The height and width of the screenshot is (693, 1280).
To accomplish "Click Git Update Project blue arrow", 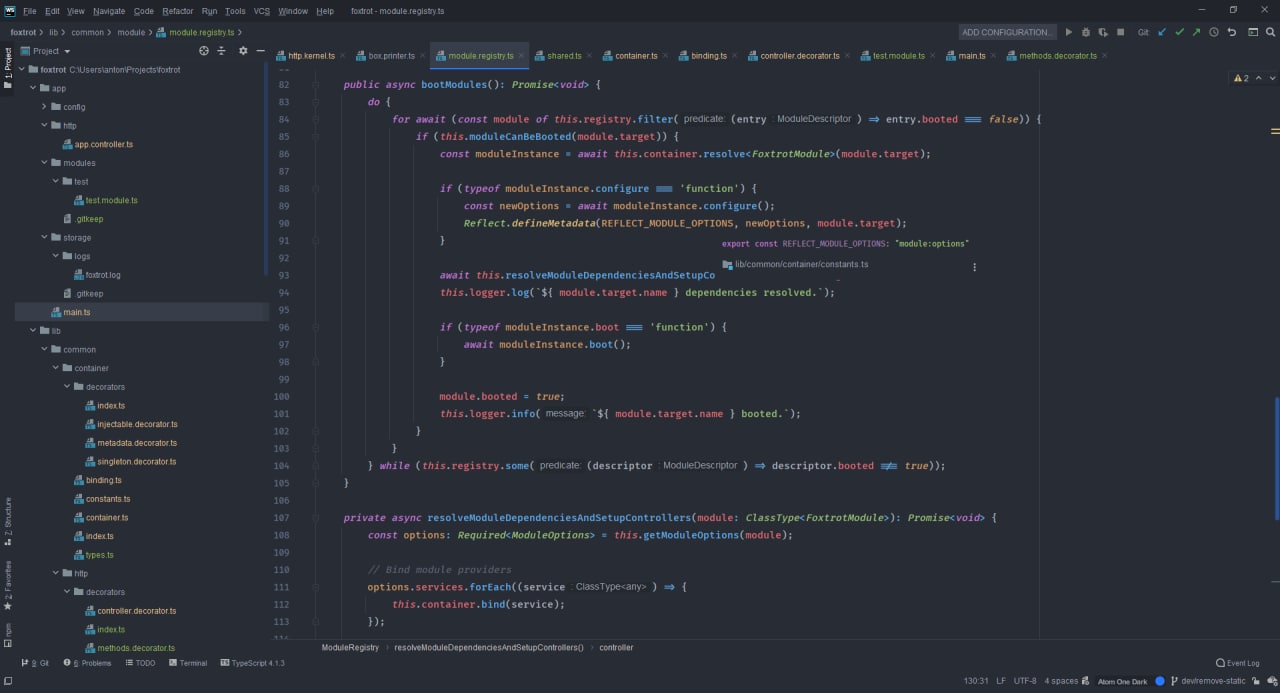I will click(1162, 32).
